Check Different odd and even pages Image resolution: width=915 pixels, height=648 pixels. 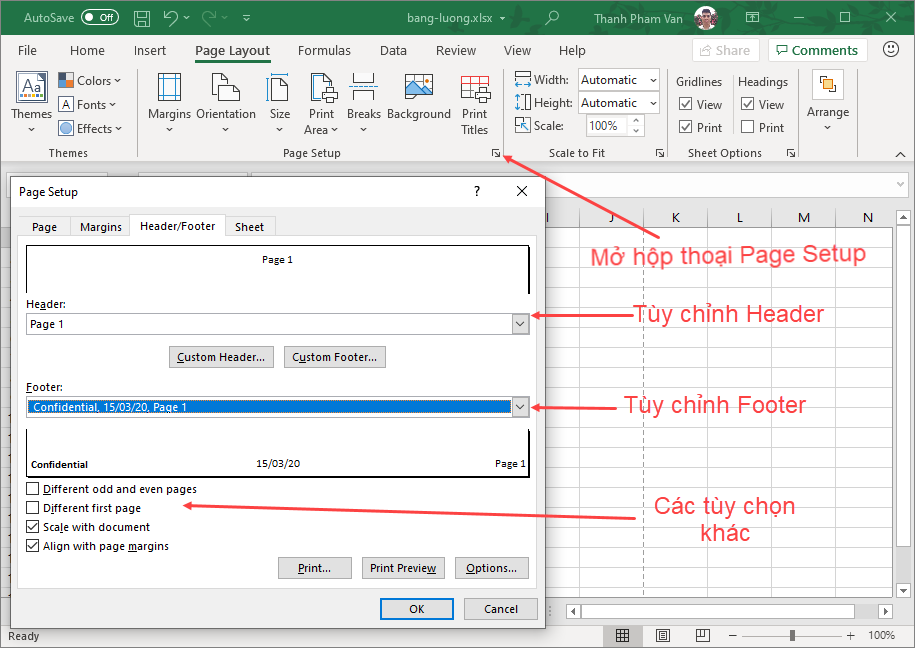[x=33, y=489]
